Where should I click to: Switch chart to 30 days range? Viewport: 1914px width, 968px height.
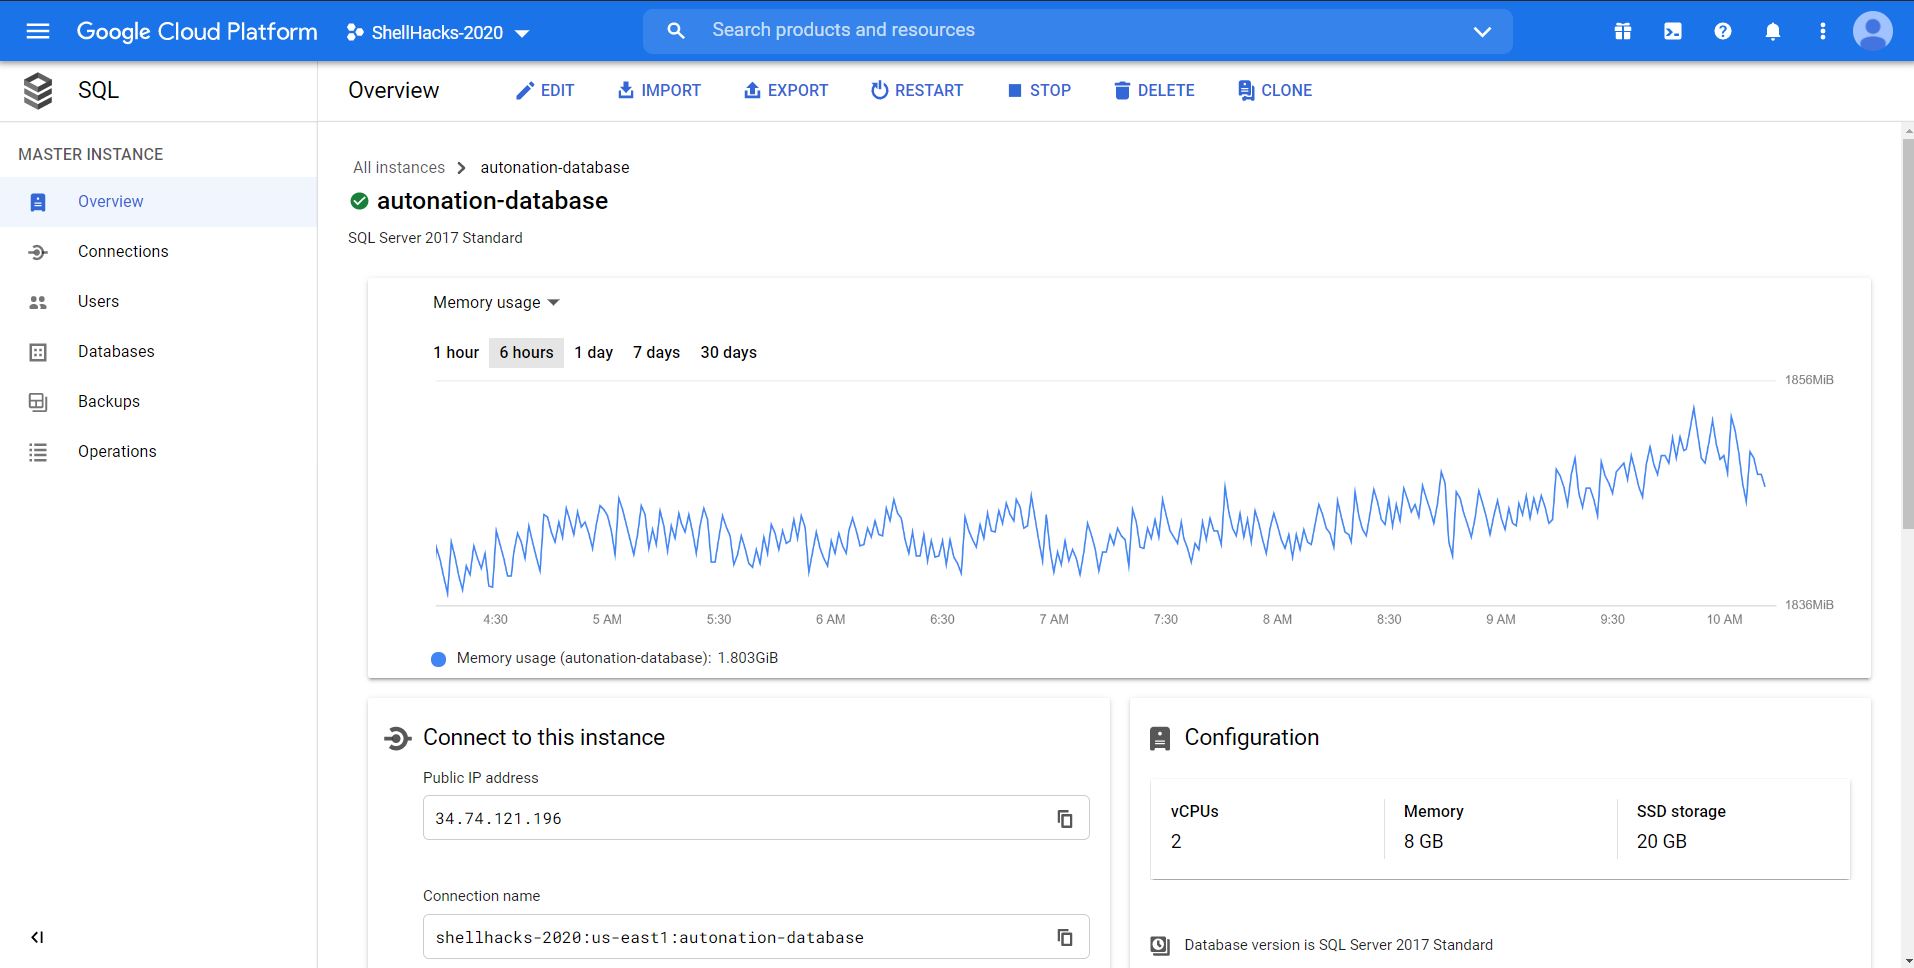728,352
